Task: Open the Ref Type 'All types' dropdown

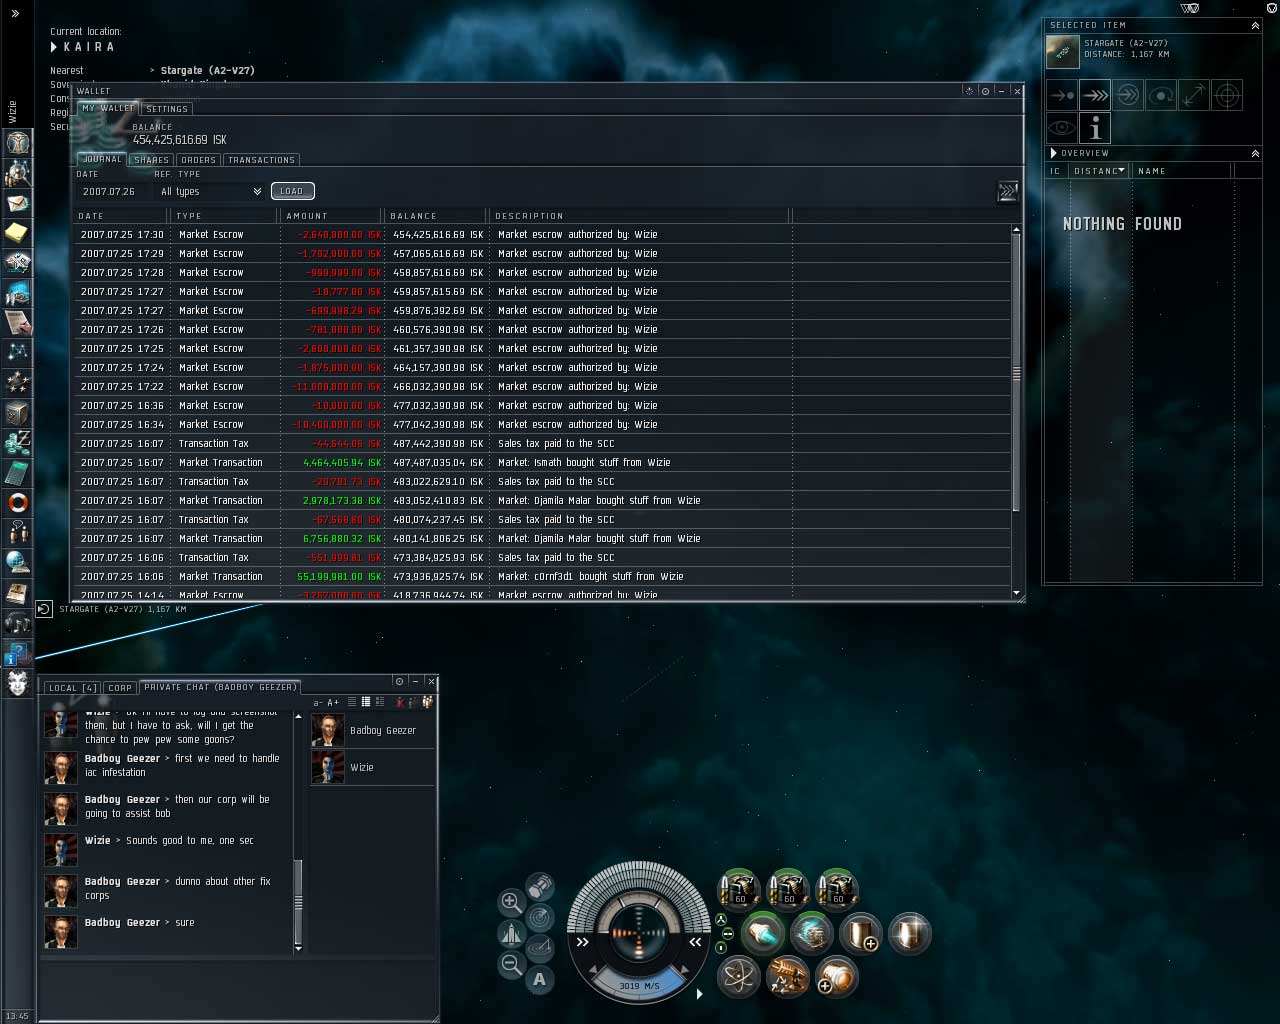Action: pyautogui.click(x=210, y=191)
